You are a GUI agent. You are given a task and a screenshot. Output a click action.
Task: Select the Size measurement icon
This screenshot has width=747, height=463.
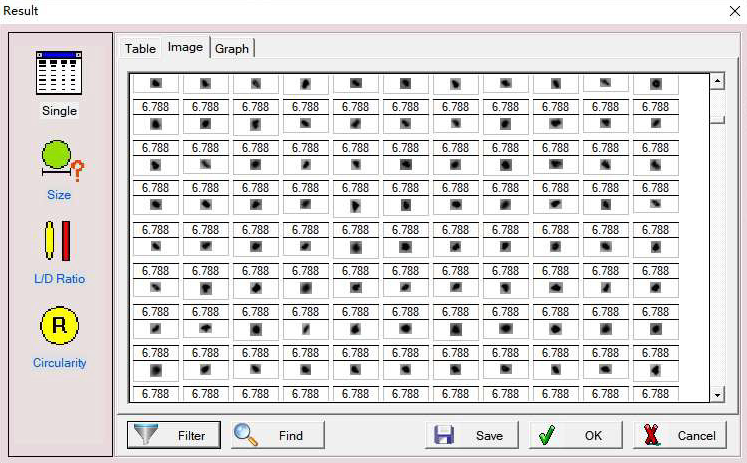click(62, 161)
